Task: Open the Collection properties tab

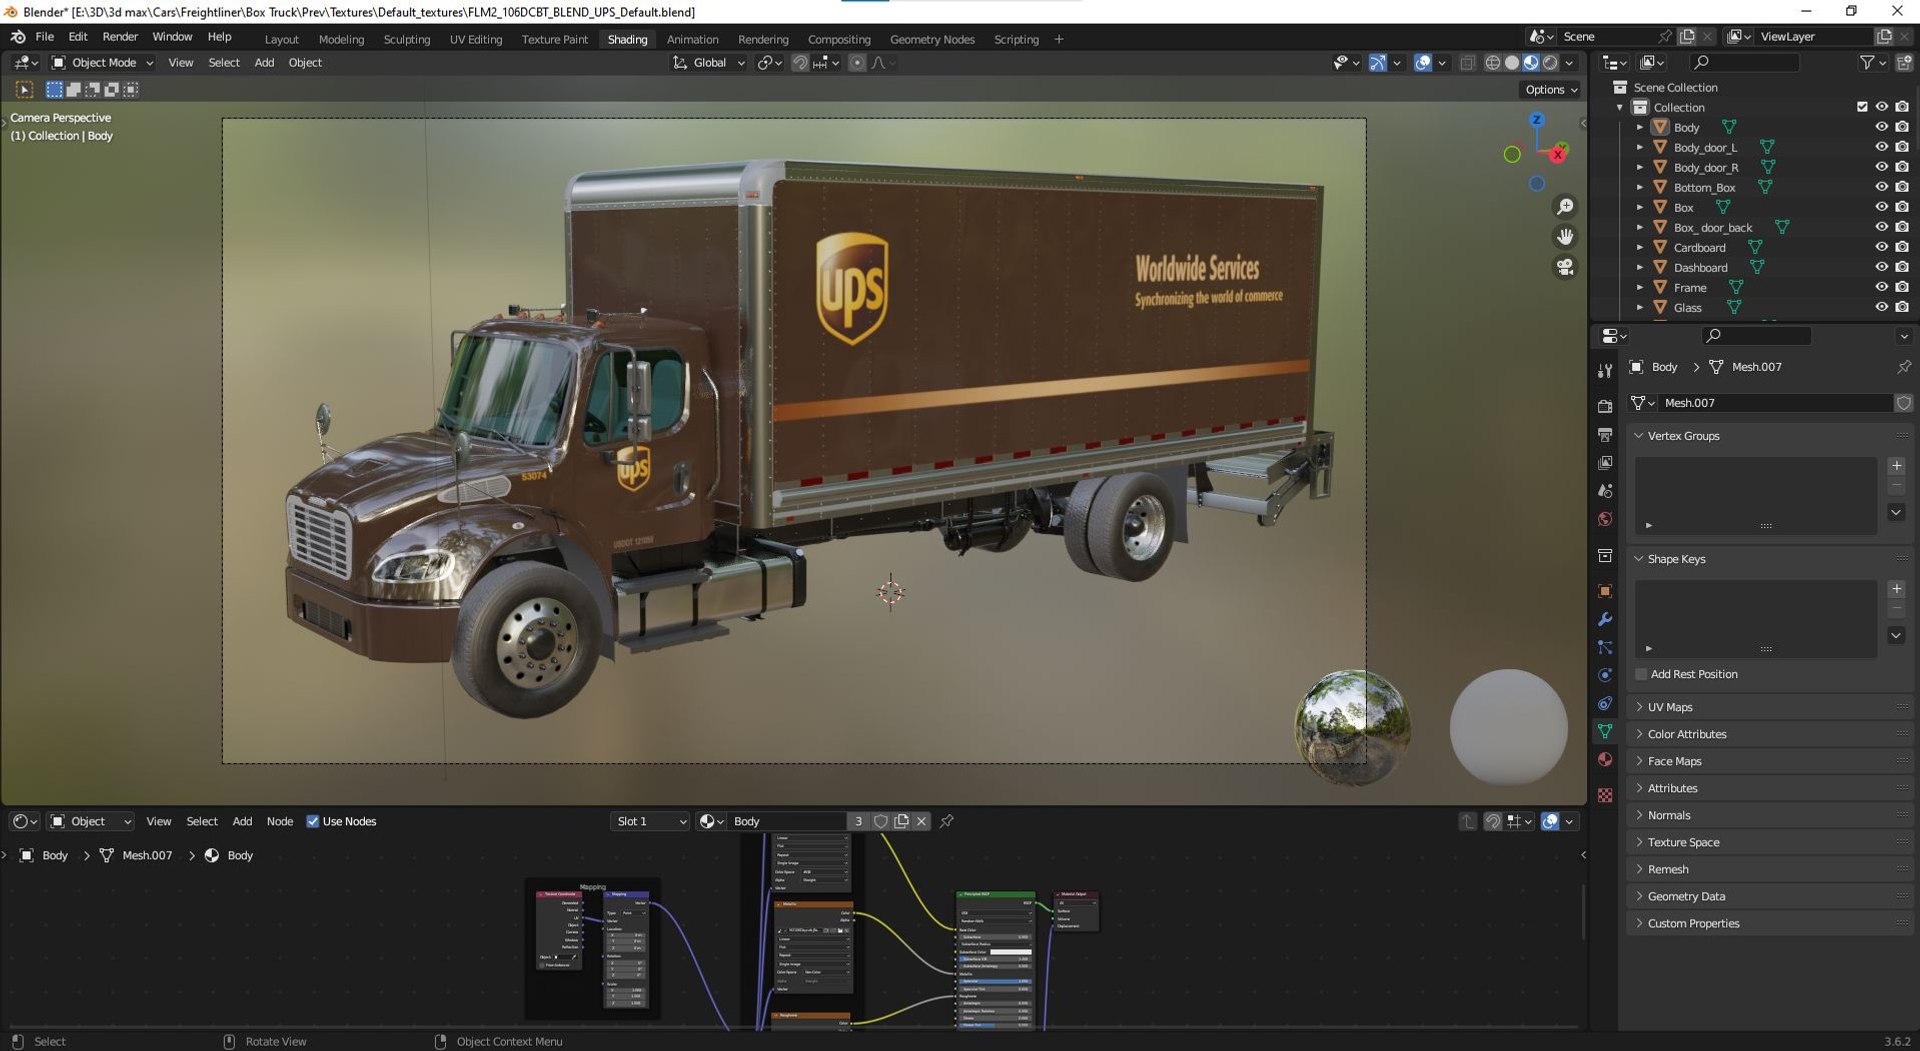Action: click(x=1605, y=556)
